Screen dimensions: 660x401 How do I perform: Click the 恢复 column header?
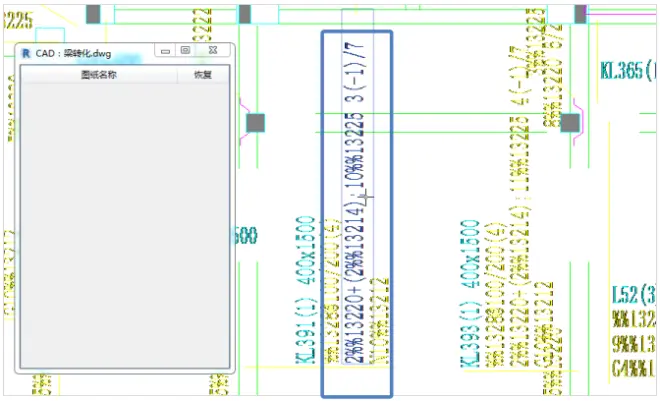(203, 75)
